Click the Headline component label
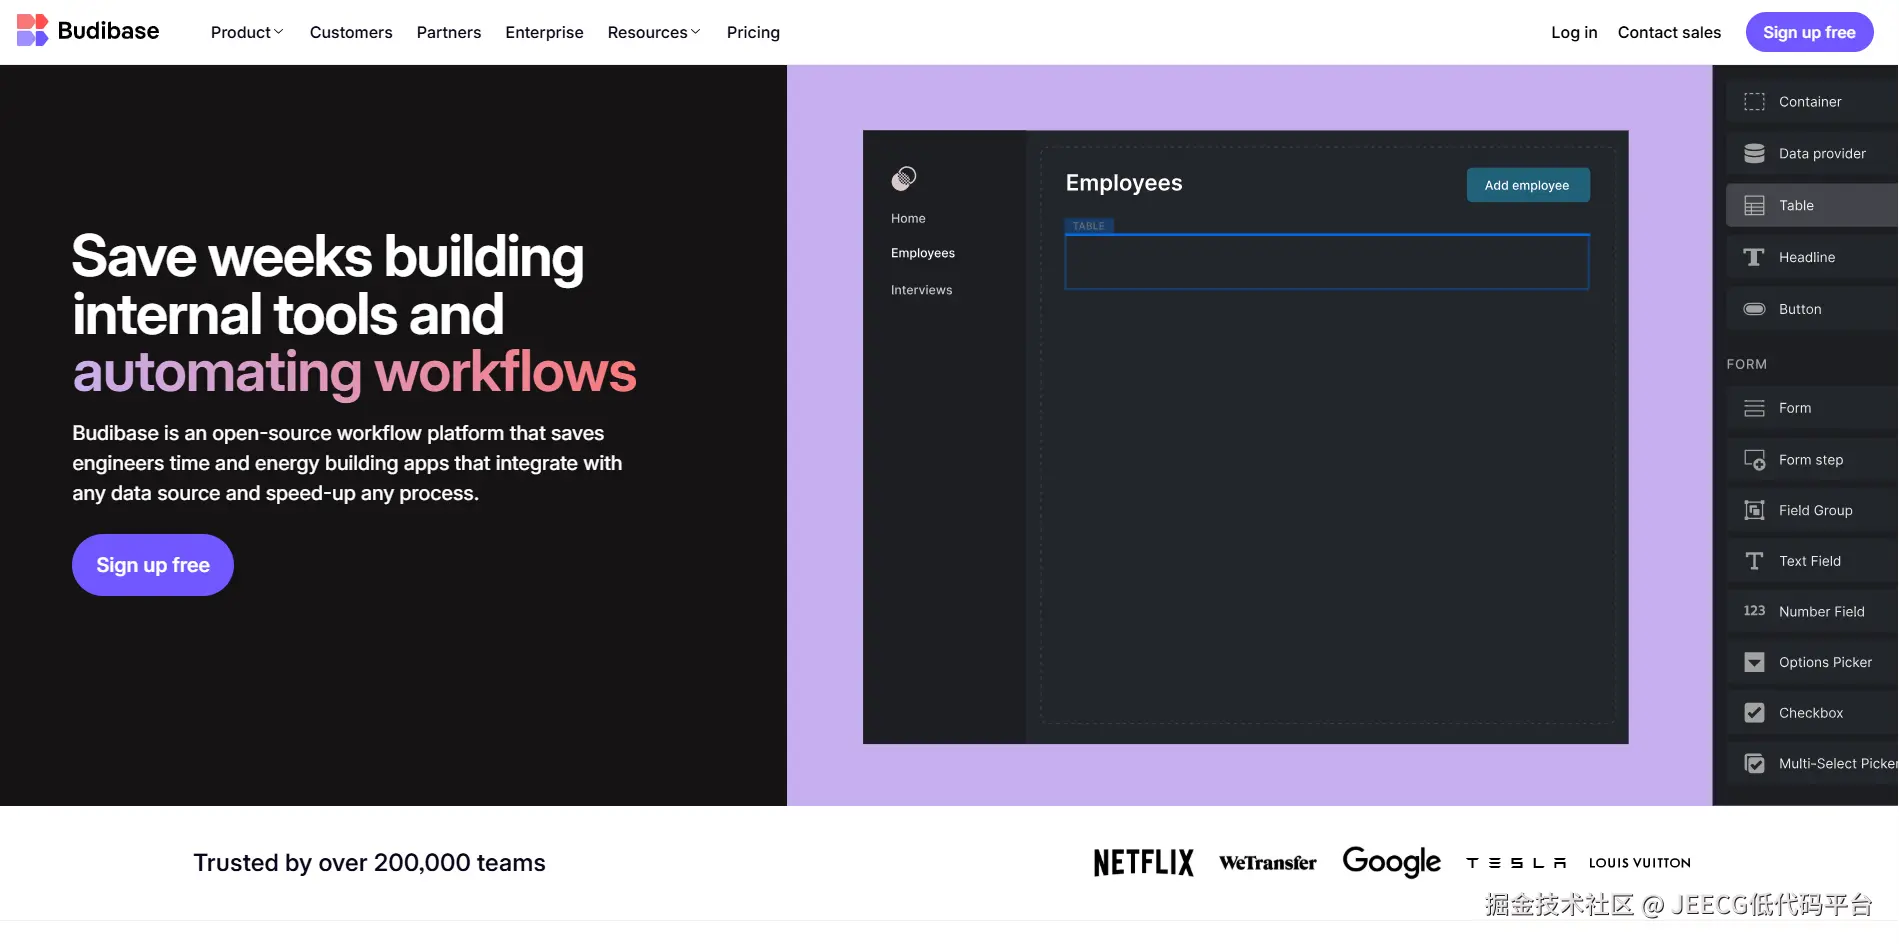1899x944 pixels. point(1807,258)
